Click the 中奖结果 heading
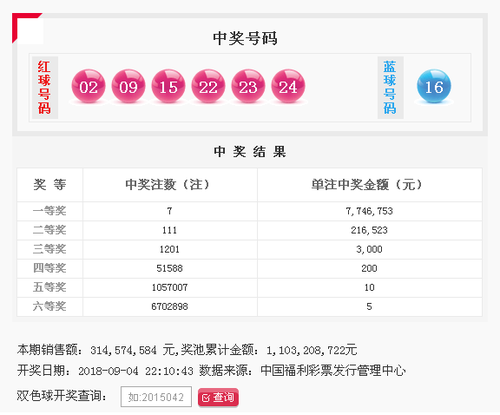 point(250,152)
